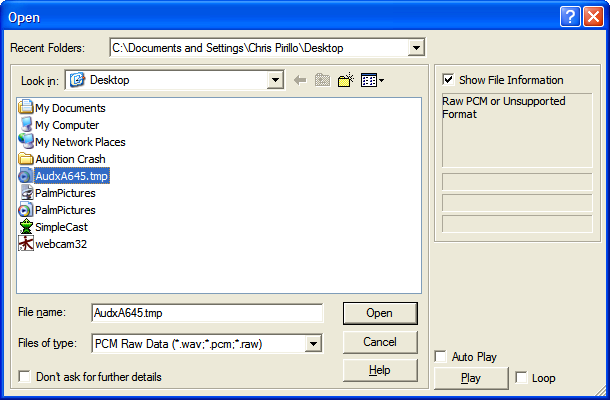The height and width of the screenshot is (400, 610).
Task: Click the dialog Help question mark
Action: pyautogui.click(x=570, y=17)
